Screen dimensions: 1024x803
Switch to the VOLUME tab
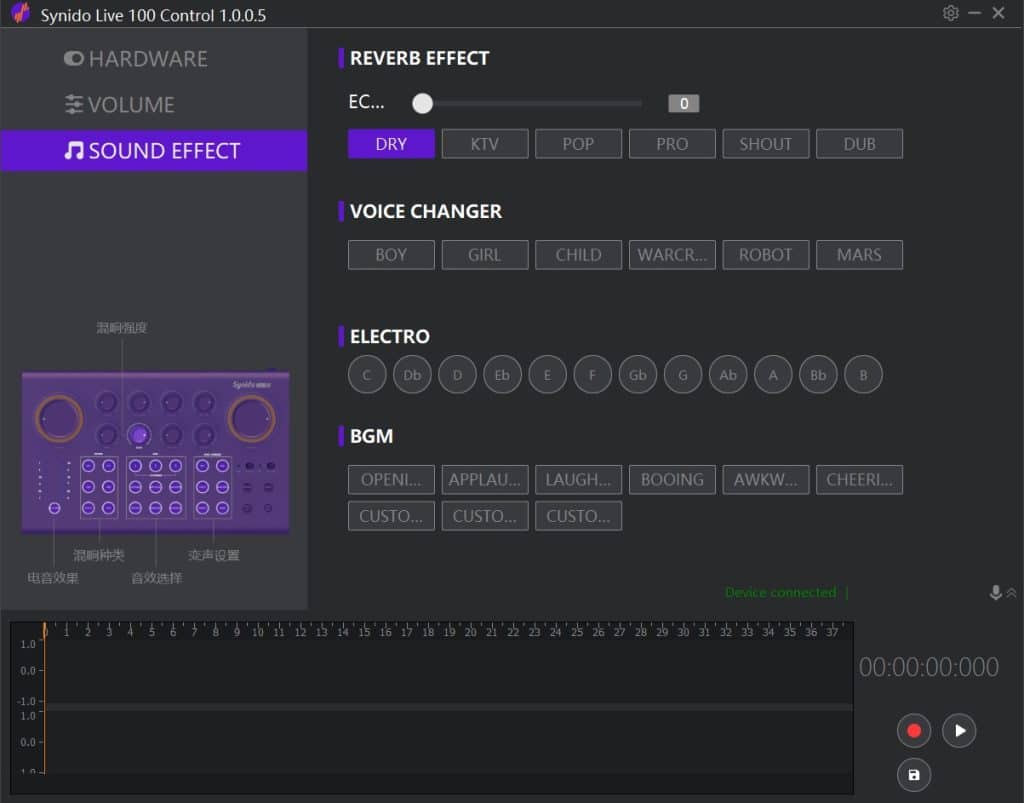[120, 104]
